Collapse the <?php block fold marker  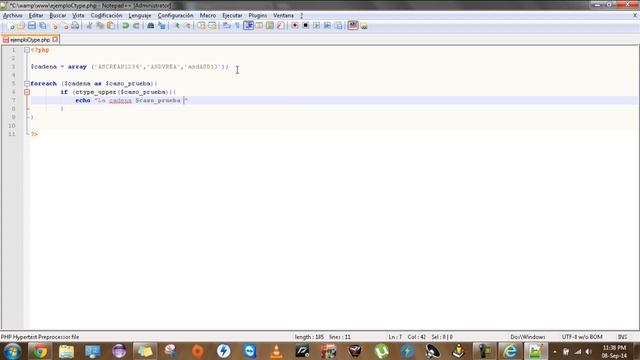27,50
